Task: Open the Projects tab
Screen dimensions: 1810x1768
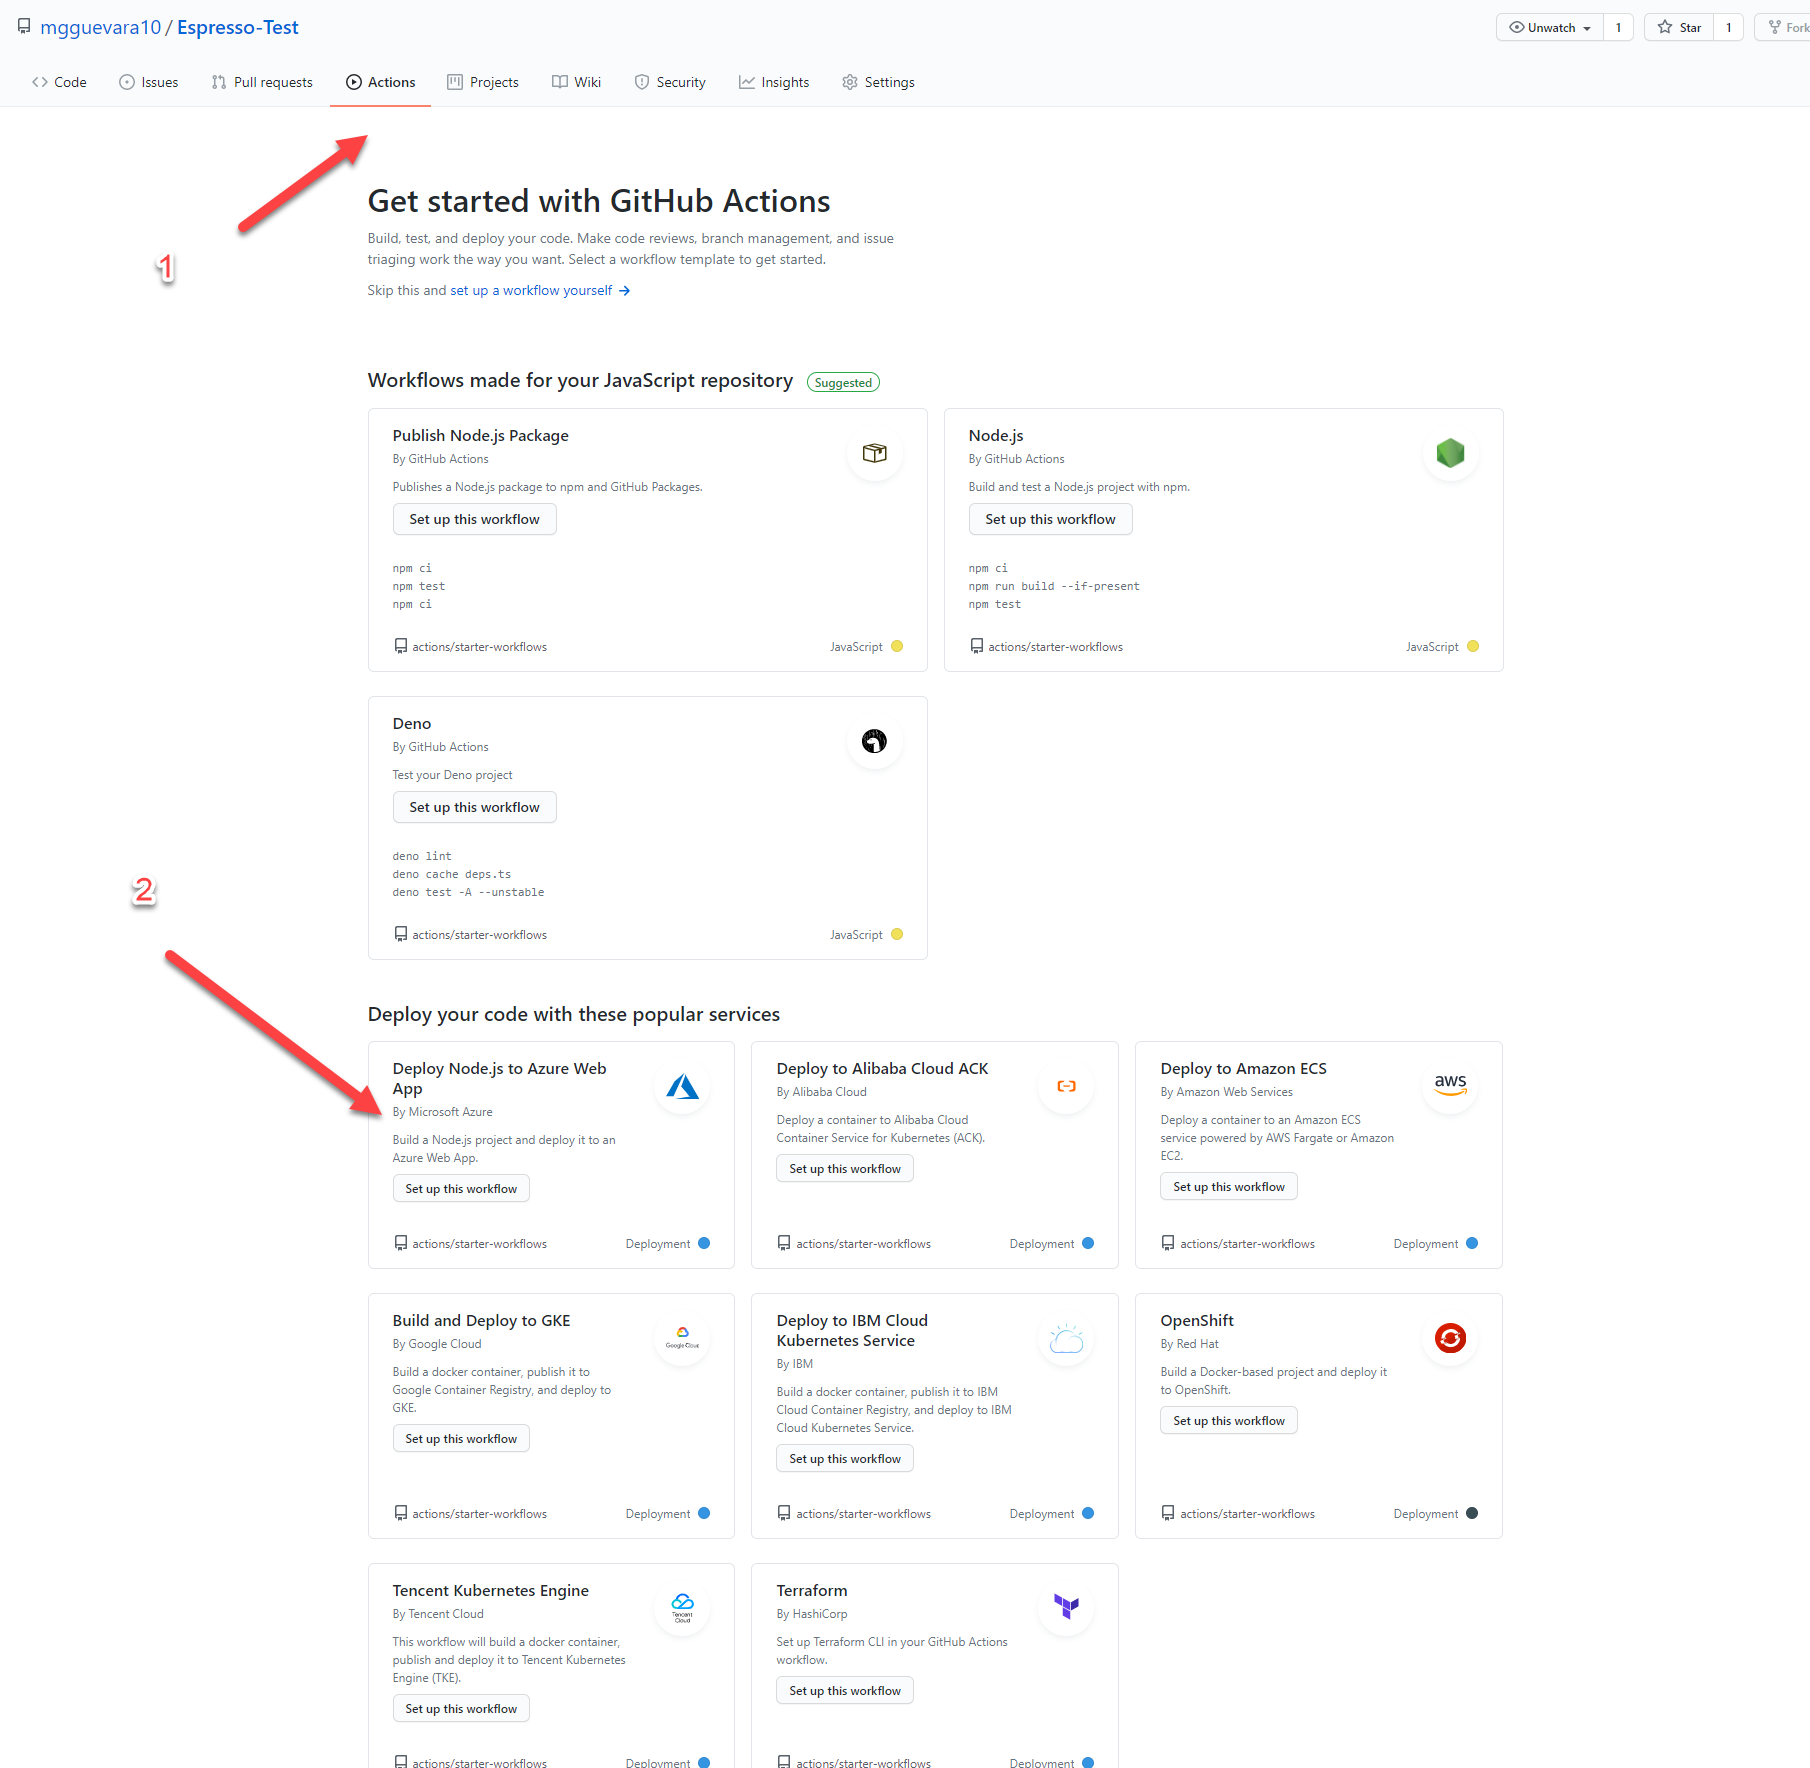Action: pyautogui.click(x=483, y=82)
